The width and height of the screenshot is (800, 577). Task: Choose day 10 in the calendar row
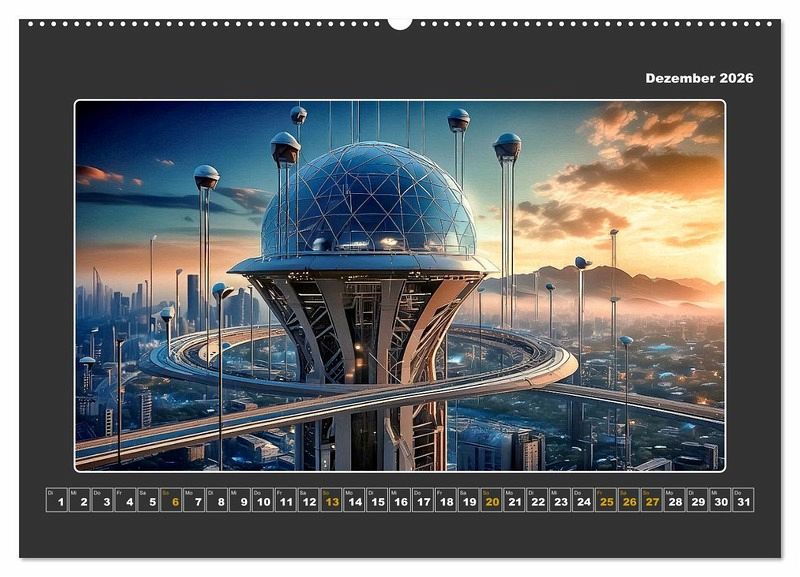[263, 500]
